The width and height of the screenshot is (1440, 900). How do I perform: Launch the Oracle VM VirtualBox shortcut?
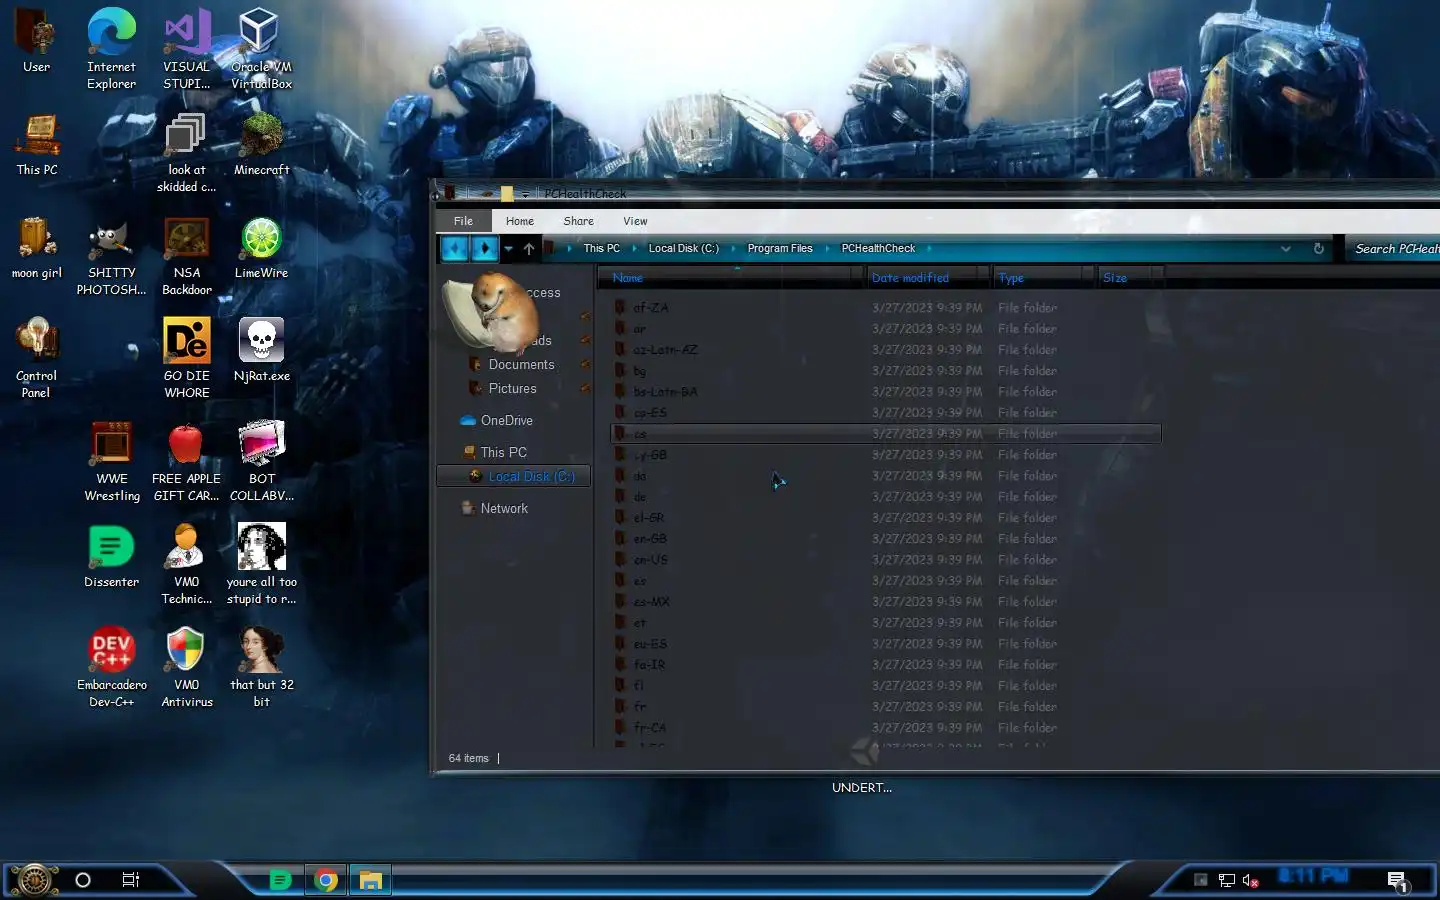pos(261,48)
